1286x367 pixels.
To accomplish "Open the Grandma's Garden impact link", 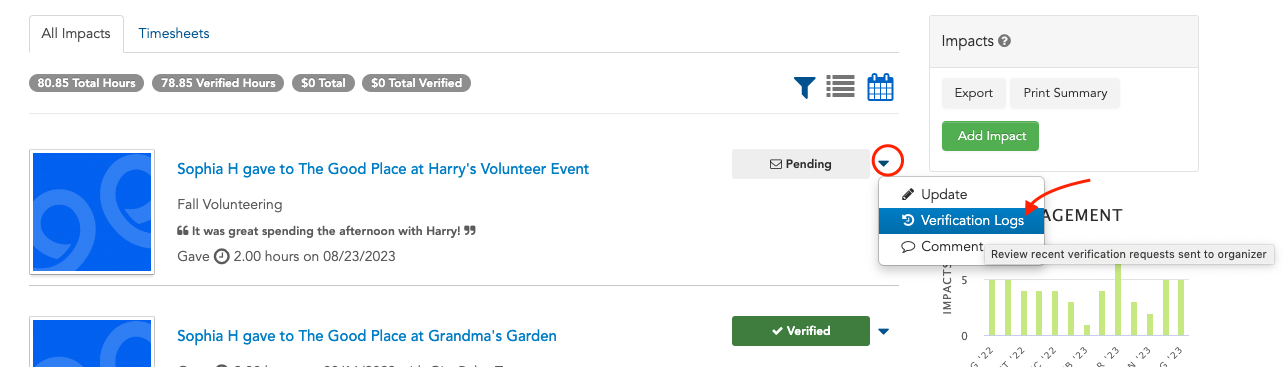I will tap(367, 336).
